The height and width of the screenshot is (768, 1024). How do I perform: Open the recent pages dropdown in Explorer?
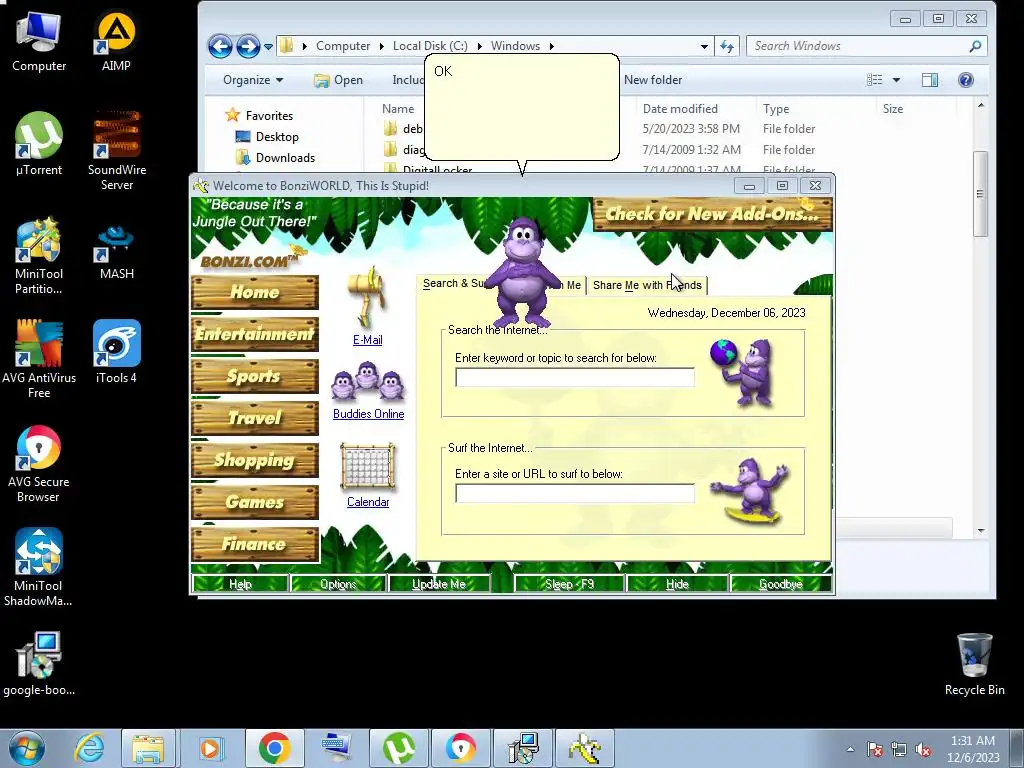coord(268,46)
